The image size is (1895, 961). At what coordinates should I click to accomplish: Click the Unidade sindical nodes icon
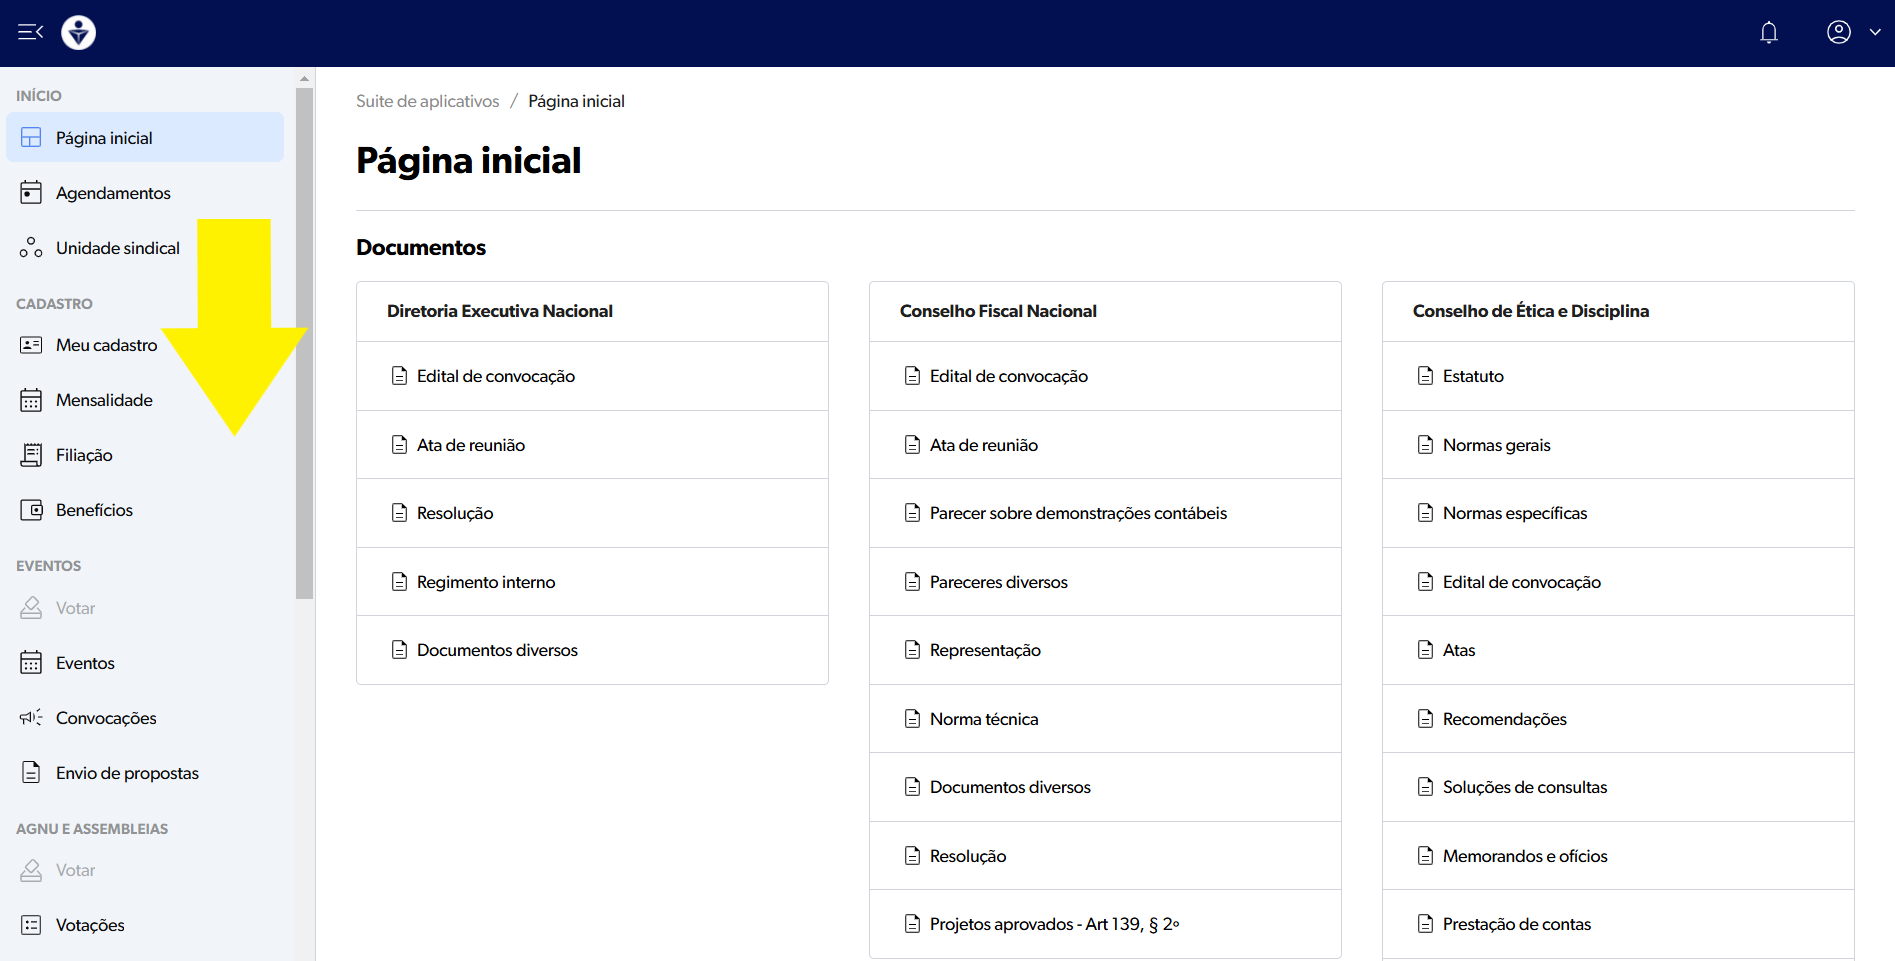pos(31,248)
